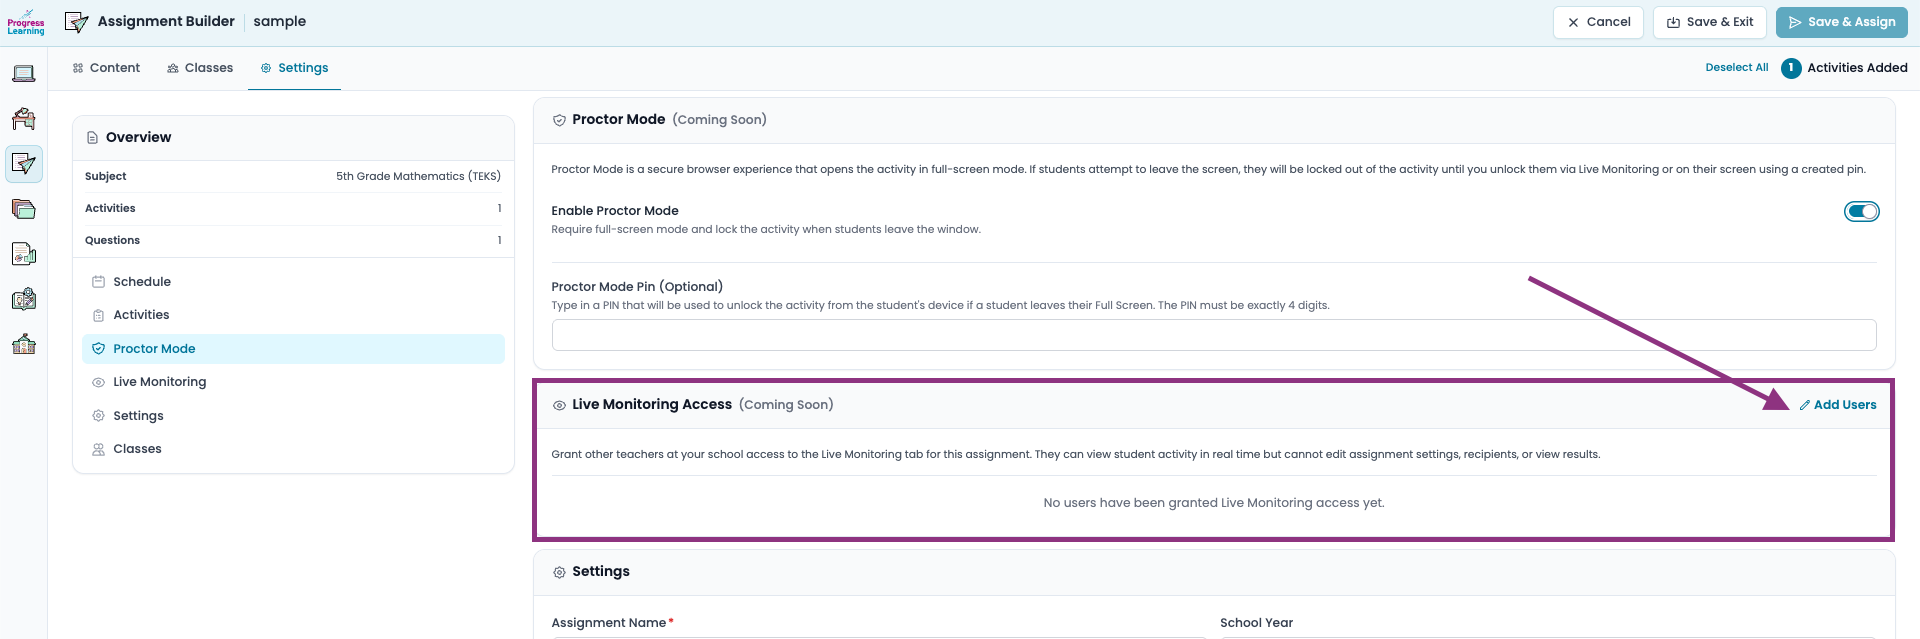The image size is (1920, 639).
Task: Click the 'sample' assignment name in header
Action: [x=280, y=21]
